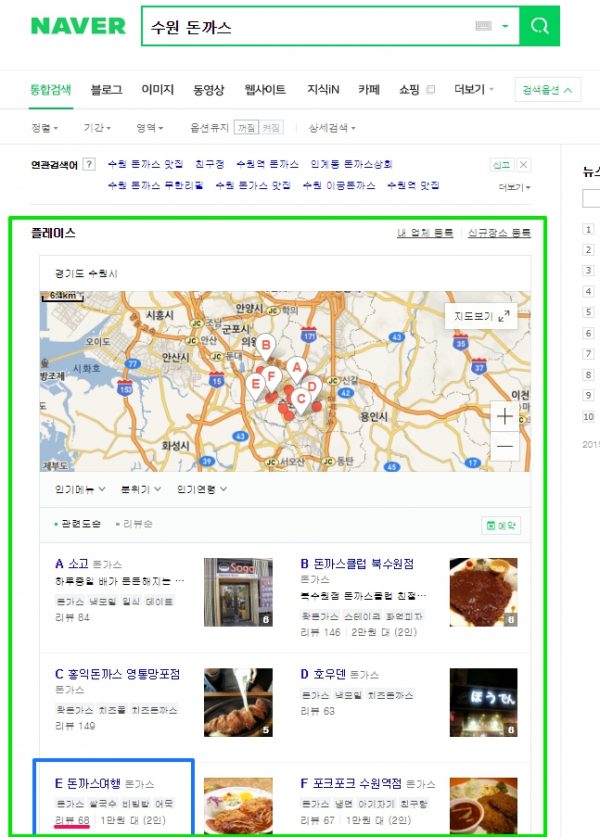The width and height of the screenshot is (600, 837).
Task: Click the 신고 button for related searches
Action: point(501,165)
